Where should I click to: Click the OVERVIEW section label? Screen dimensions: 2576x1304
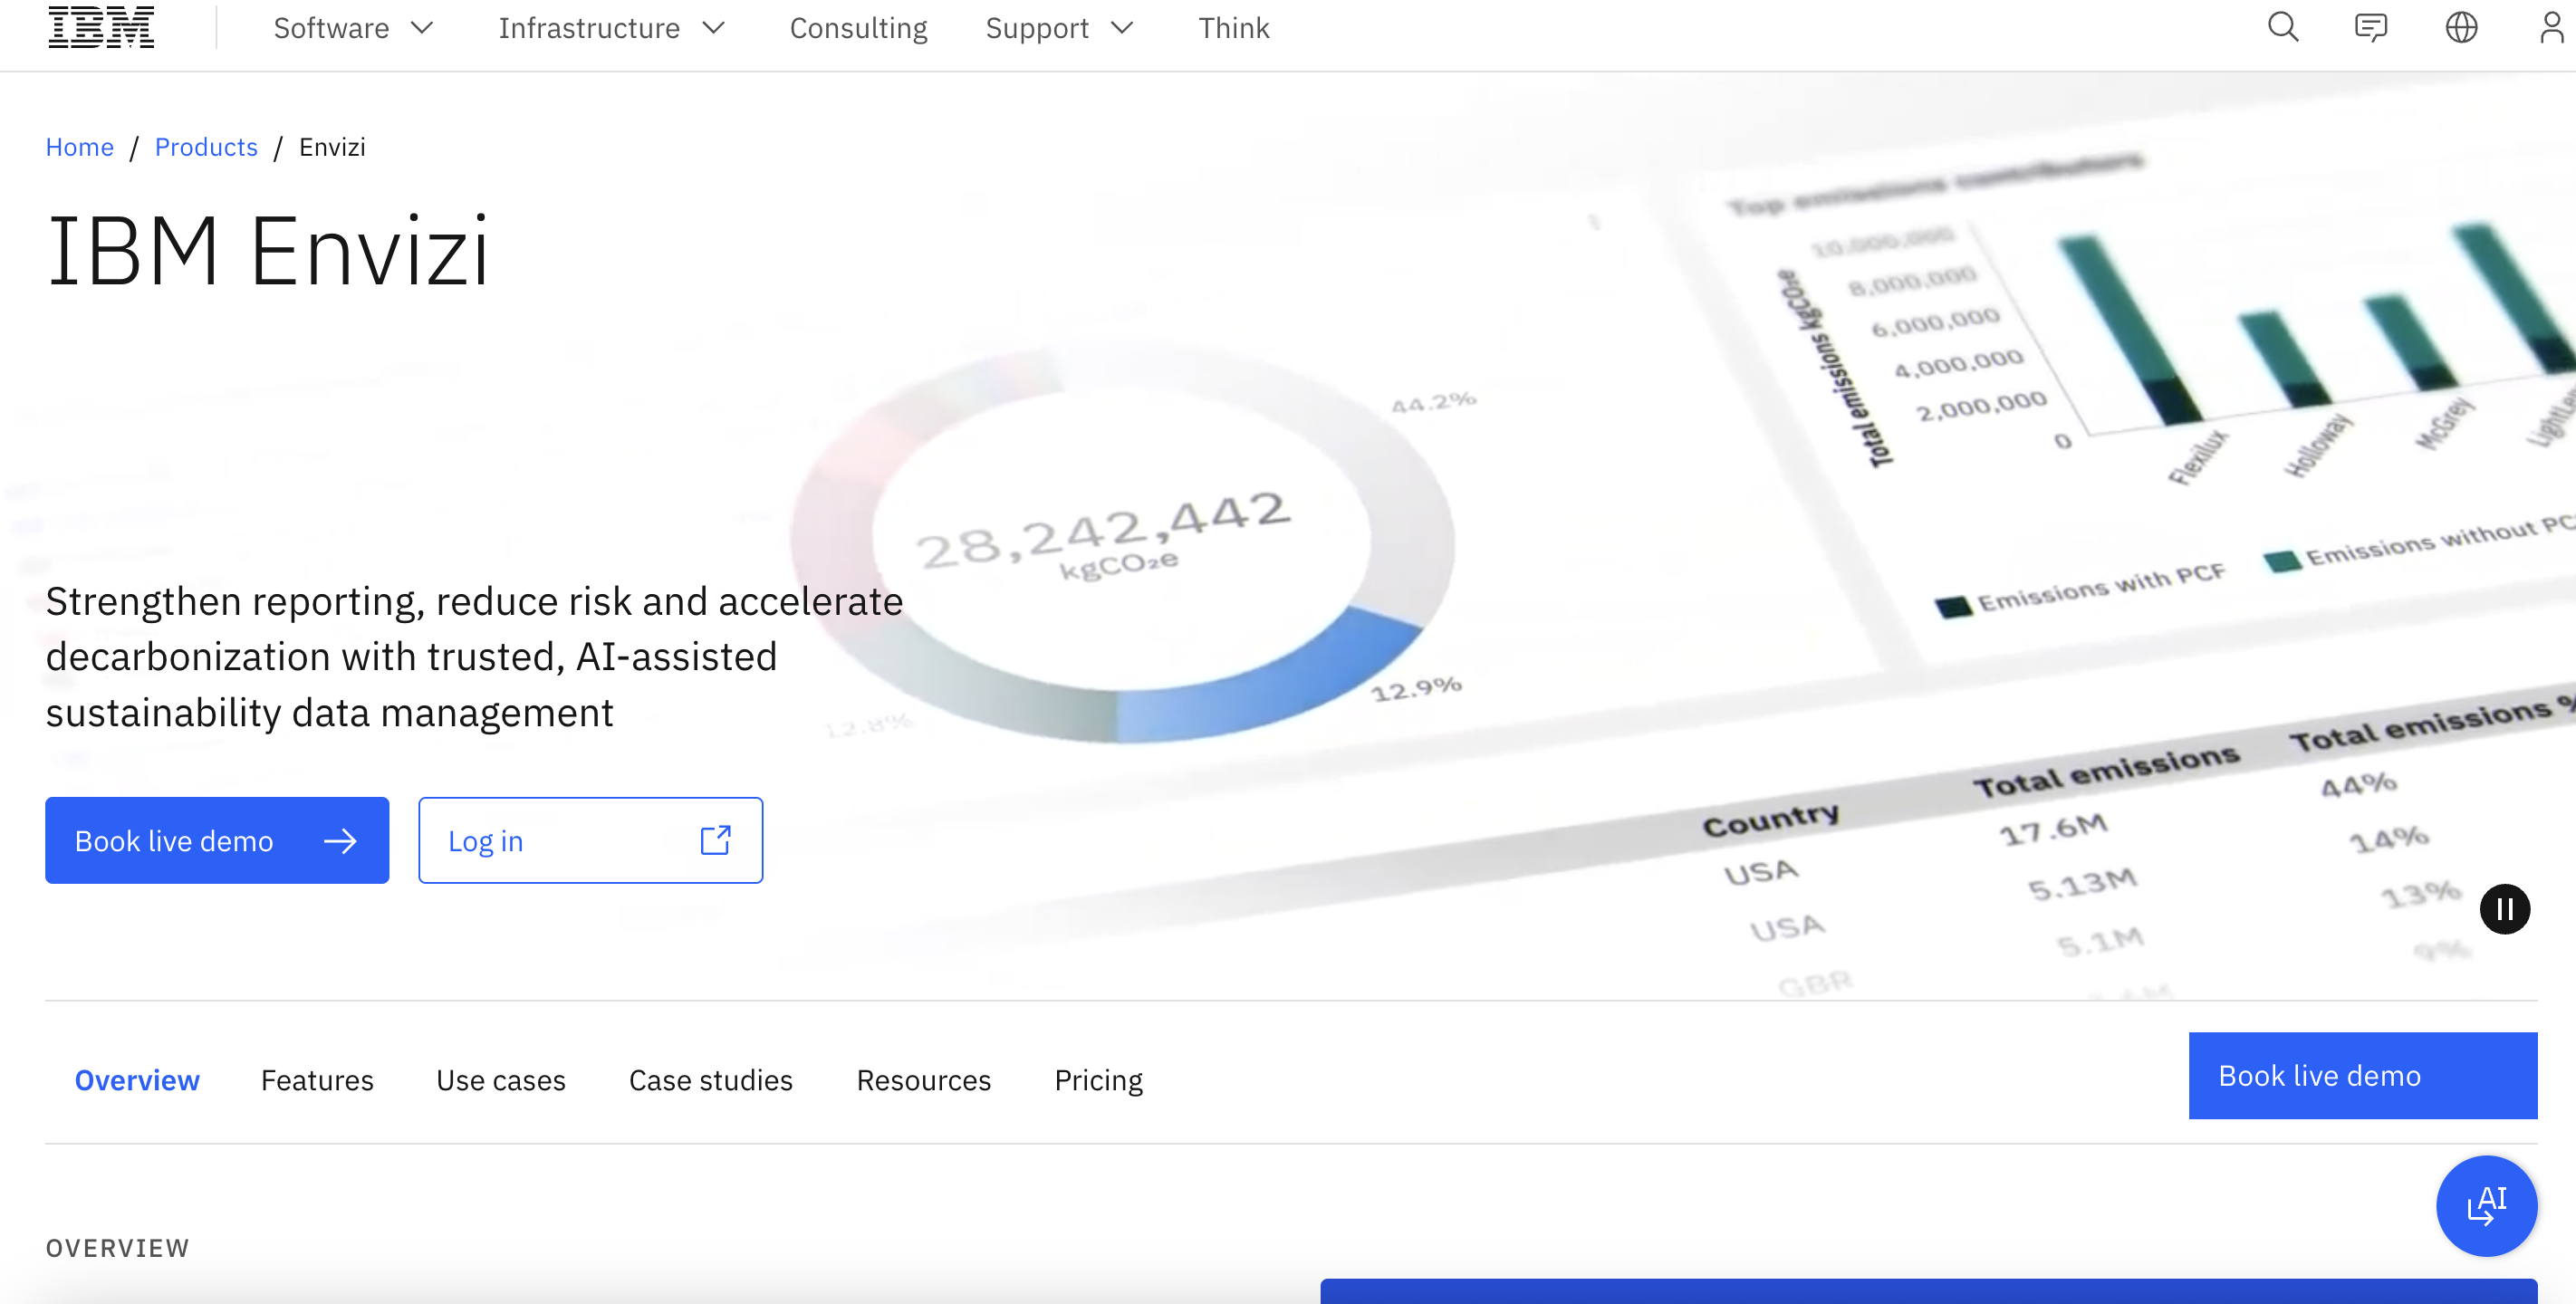[x=117, y=1247]
